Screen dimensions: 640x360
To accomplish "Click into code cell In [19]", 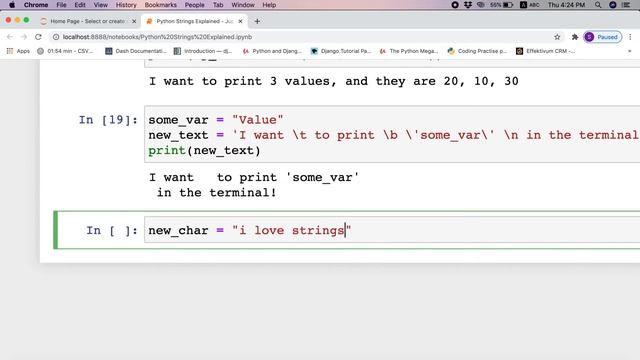I will tap(392, 134).
